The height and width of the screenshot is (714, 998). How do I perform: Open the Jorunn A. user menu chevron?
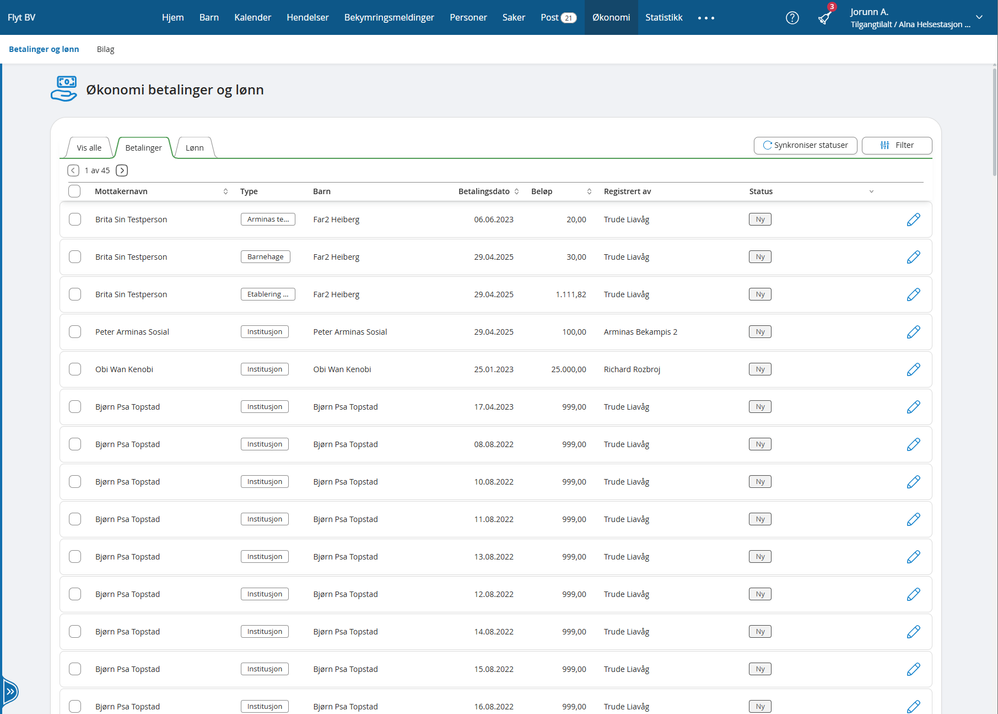pos(979,17)
